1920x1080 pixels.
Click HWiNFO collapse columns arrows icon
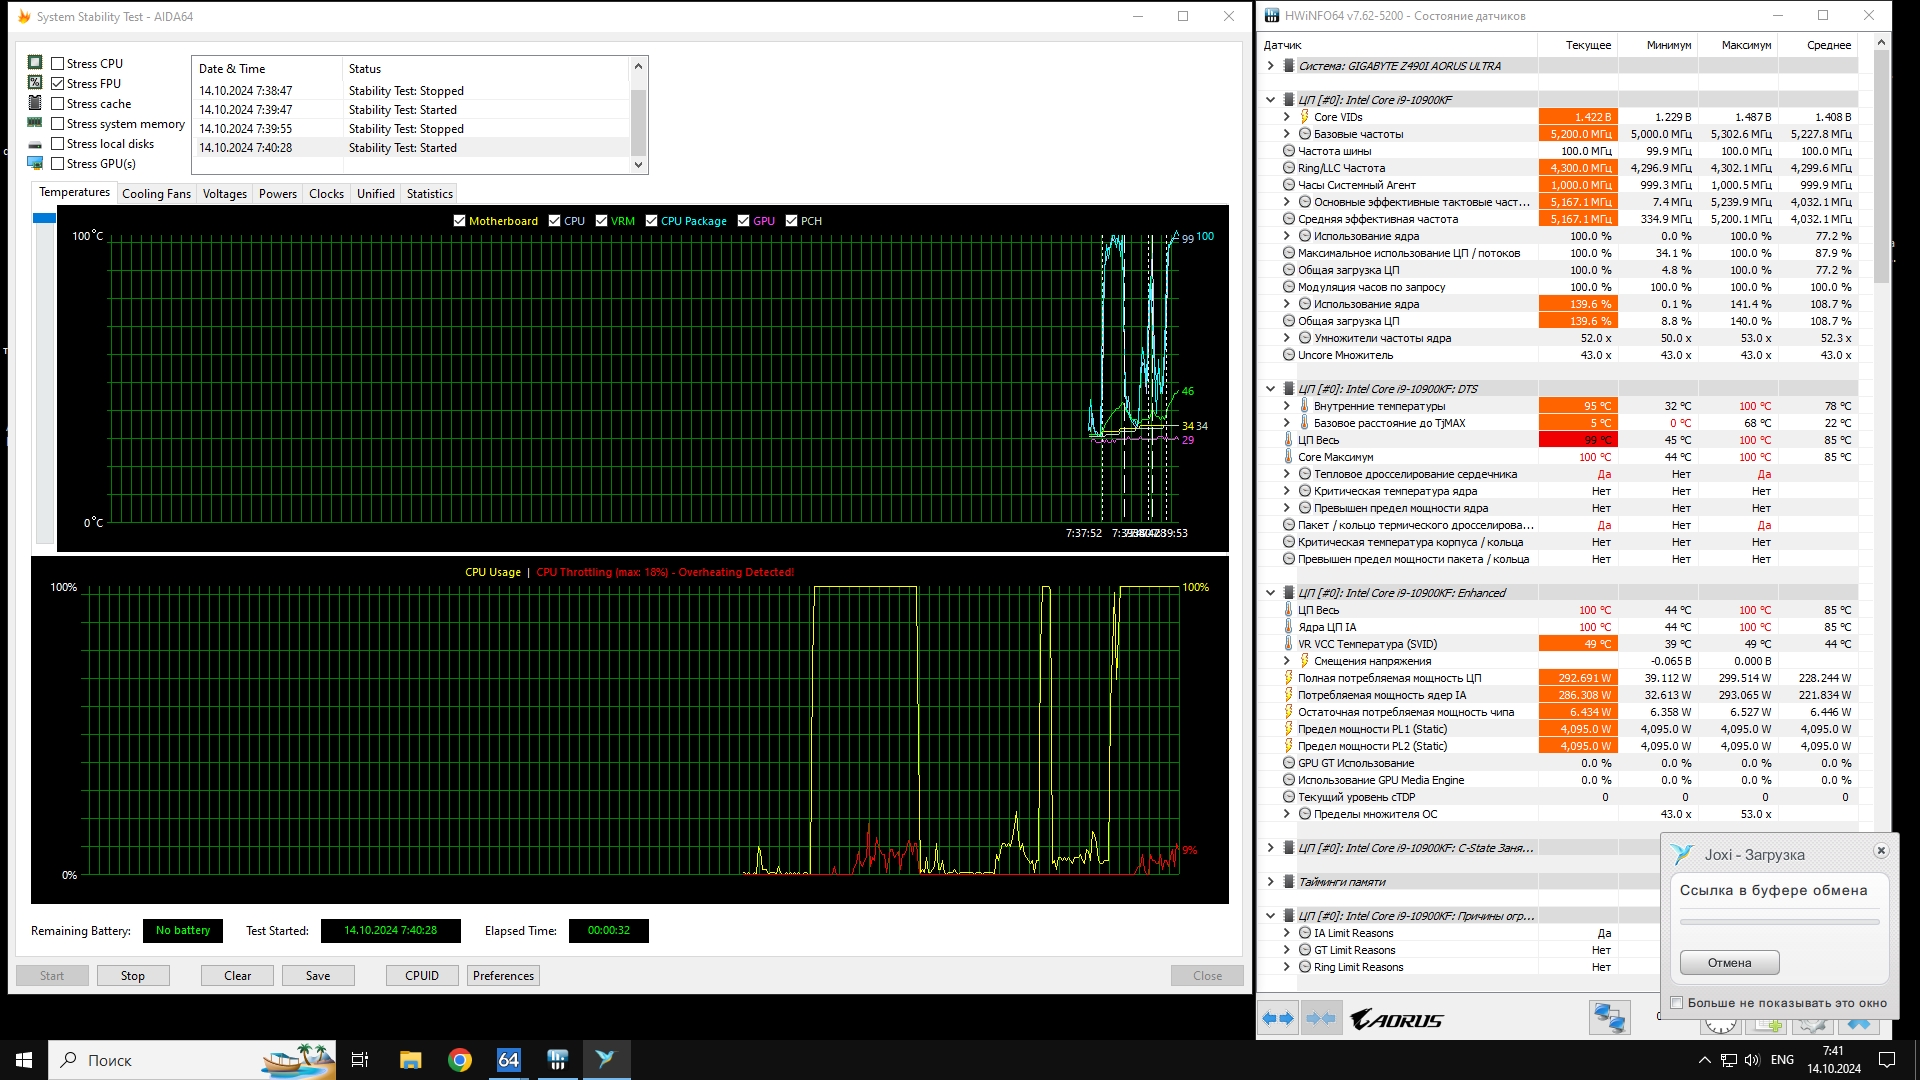[x=1321, y=1018]
